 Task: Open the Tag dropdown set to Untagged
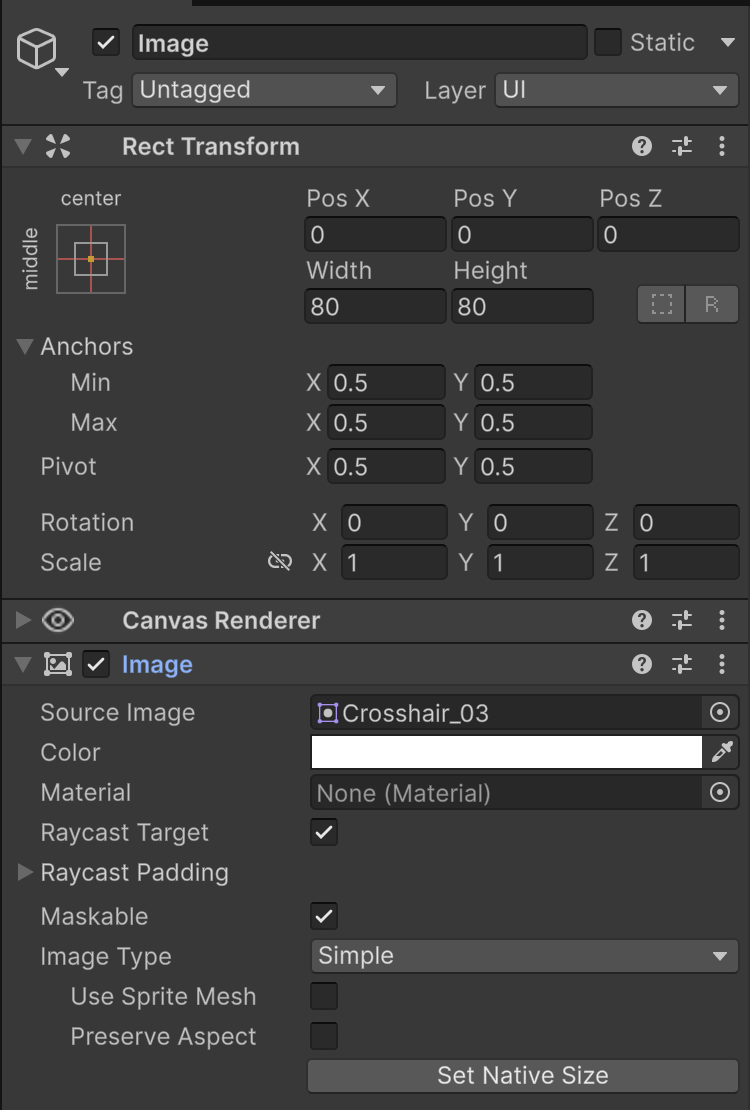264,90
